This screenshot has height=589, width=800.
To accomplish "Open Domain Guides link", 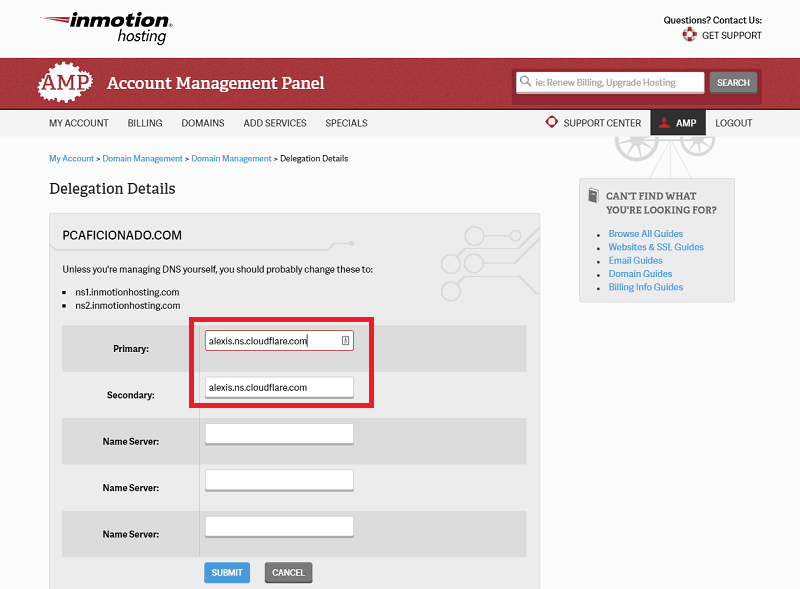I will [640, 274].
